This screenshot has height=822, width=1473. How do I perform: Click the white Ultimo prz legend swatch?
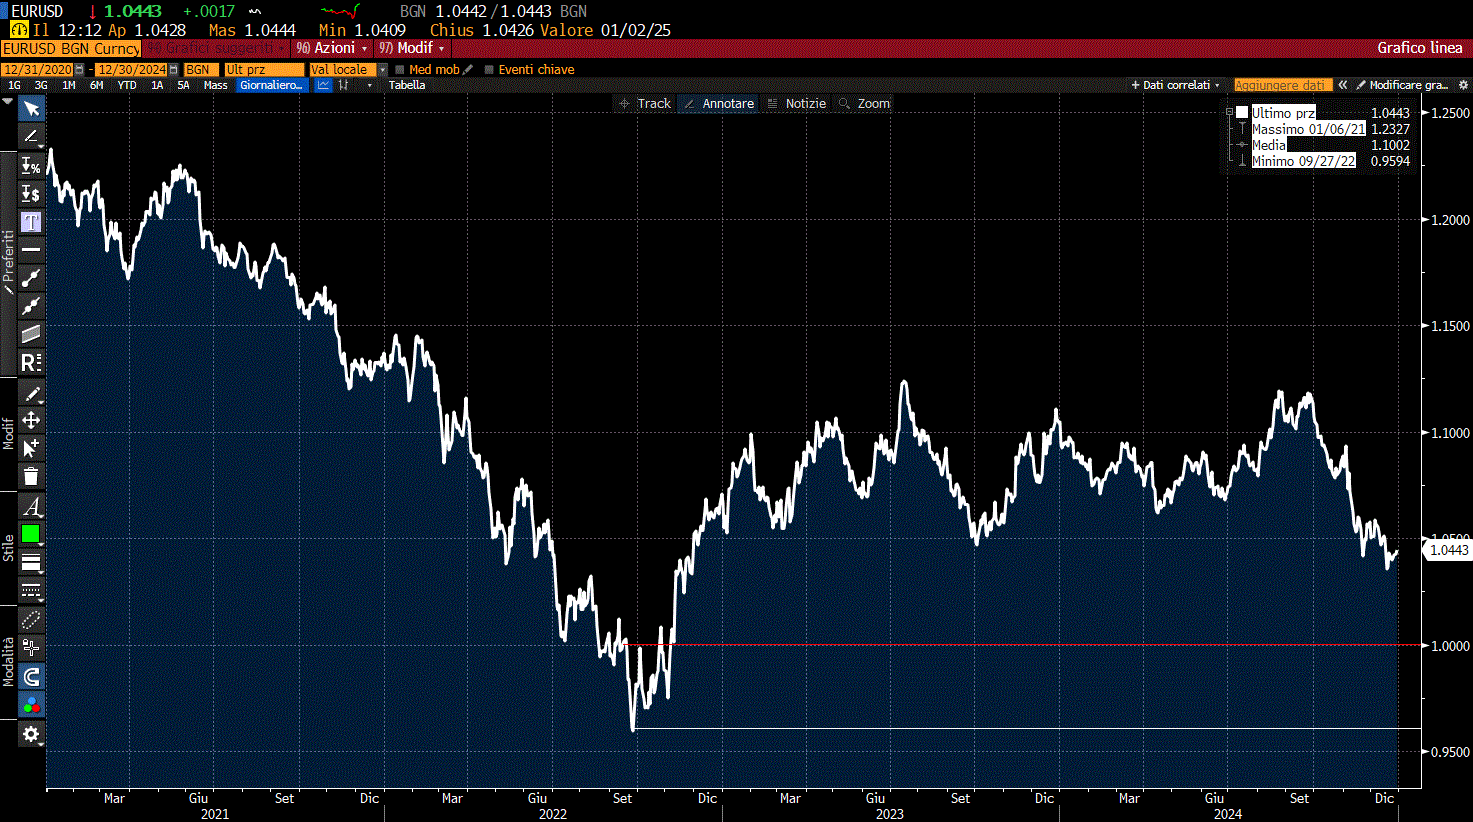1242,113
